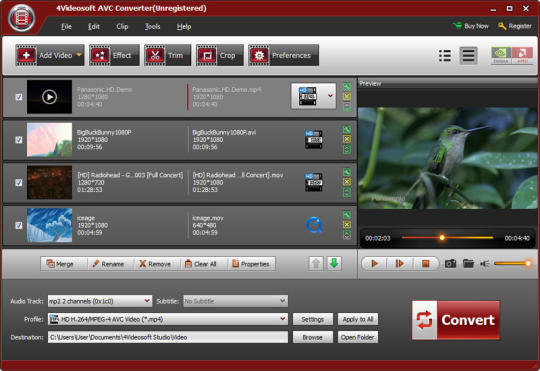
Task: Open Preferences from the toolbar
Action: [283, 55]
